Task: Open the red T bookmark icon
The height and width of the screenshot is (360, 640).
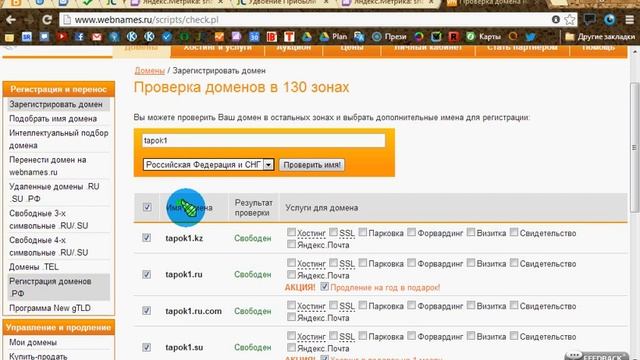Action: 289,37
